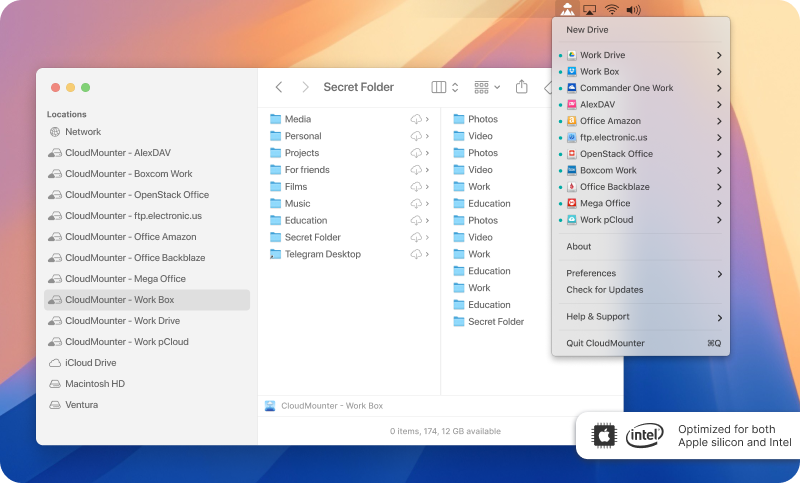Open the column view switcher control
The height and width of the screenshot is (483, 800).
pos(444,87)
